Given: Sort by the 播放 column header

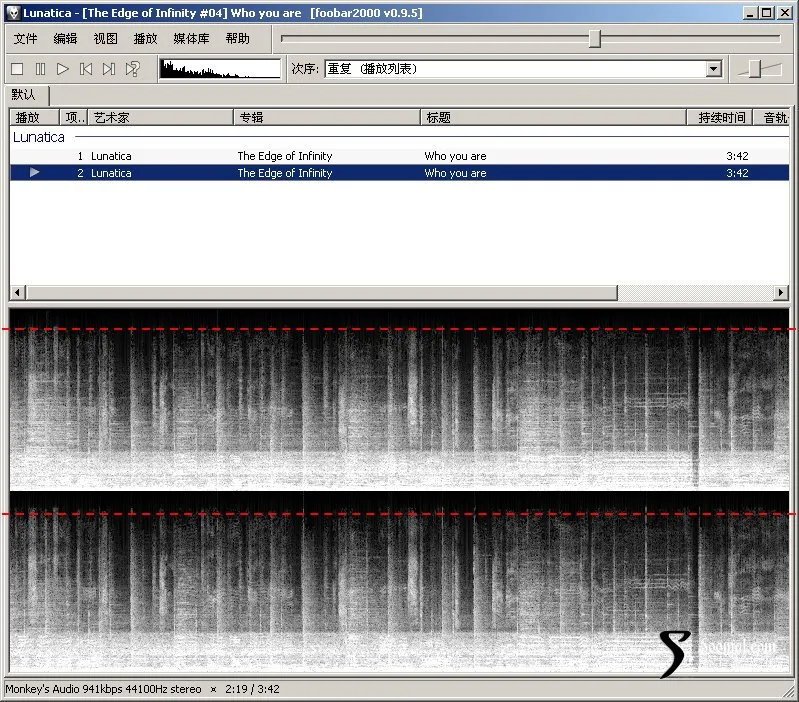Looking at the screenshot, I should tap(34, 118).
